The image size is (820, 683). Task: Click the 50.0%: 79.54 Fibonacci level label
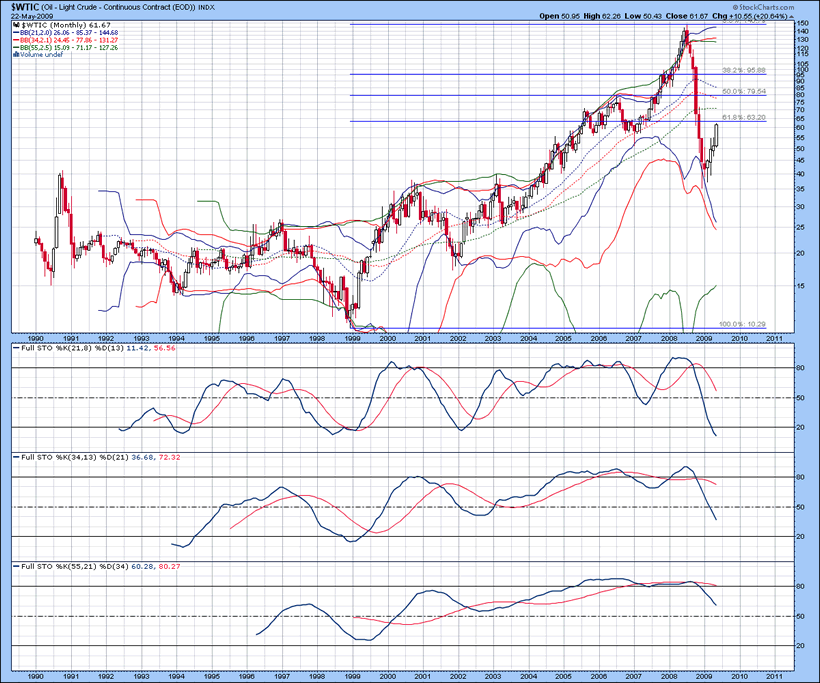click(742, 91)
